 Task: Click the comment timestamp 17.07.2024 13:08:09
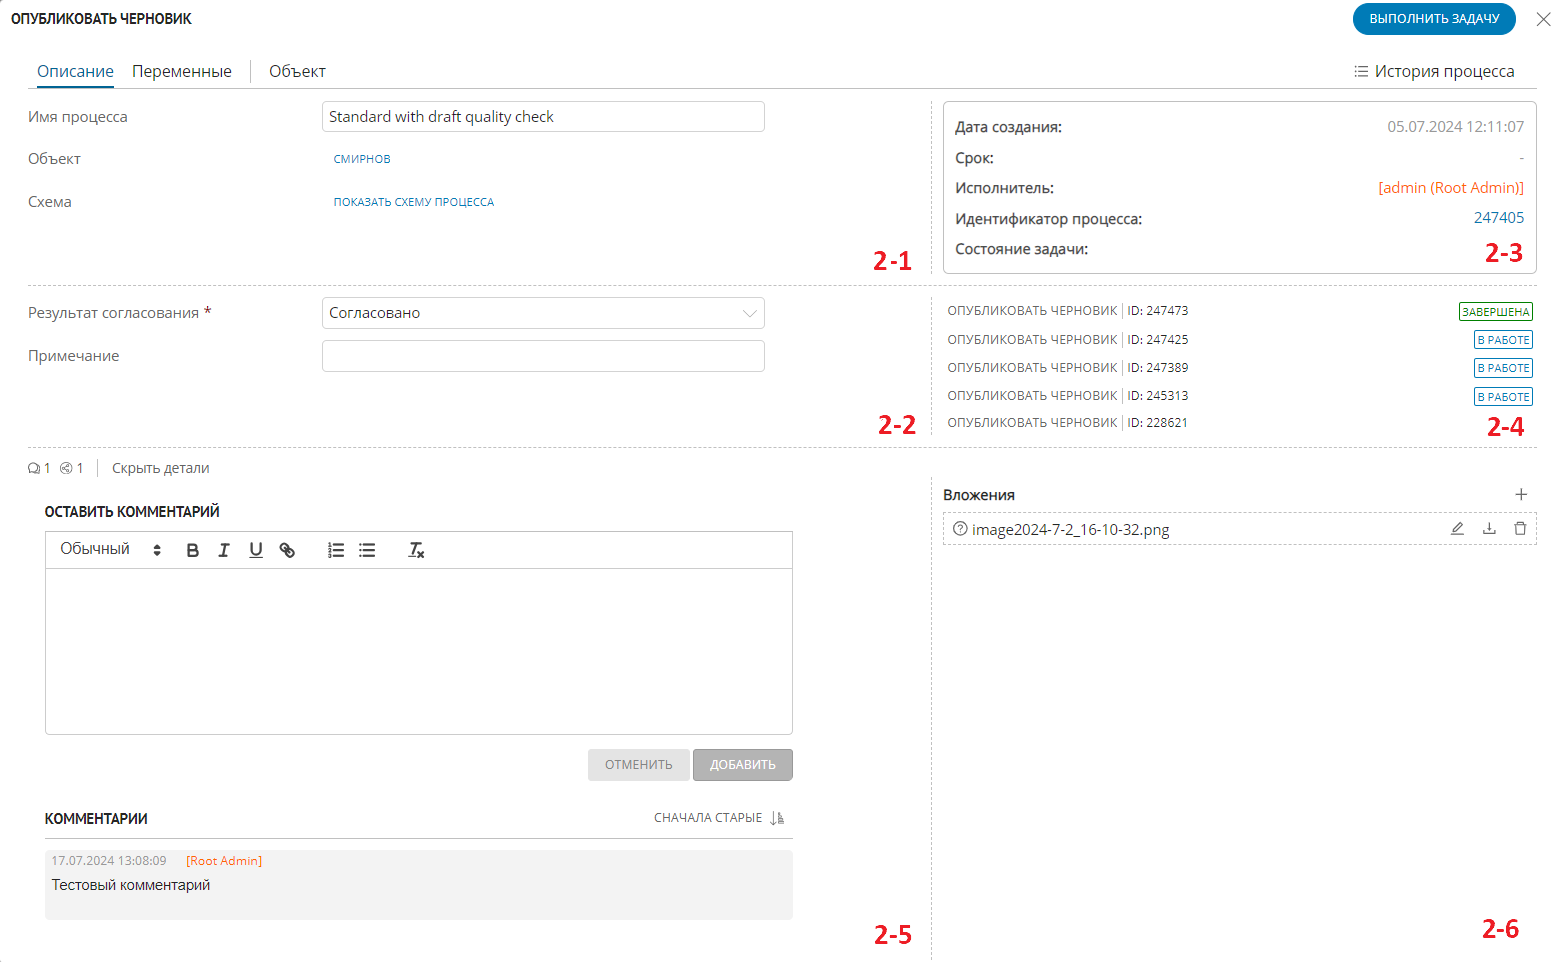(x=109, y=861)
